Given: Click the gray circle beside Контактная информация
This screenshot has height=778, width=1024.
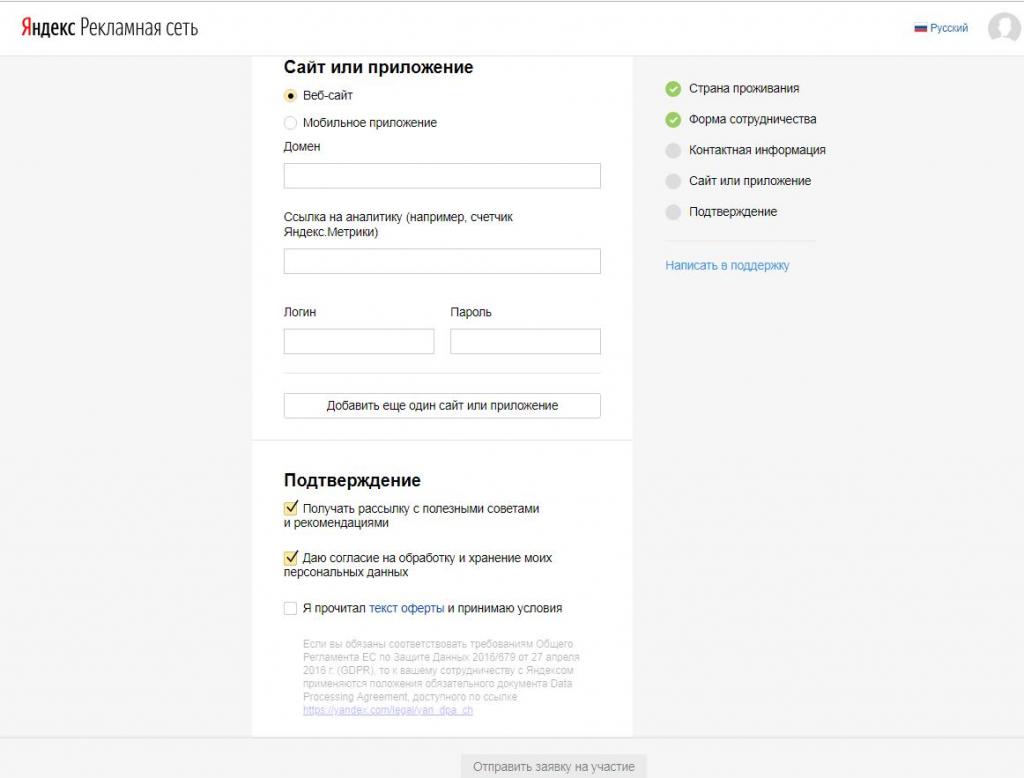Looking at the screenshot, I should 673,151.
